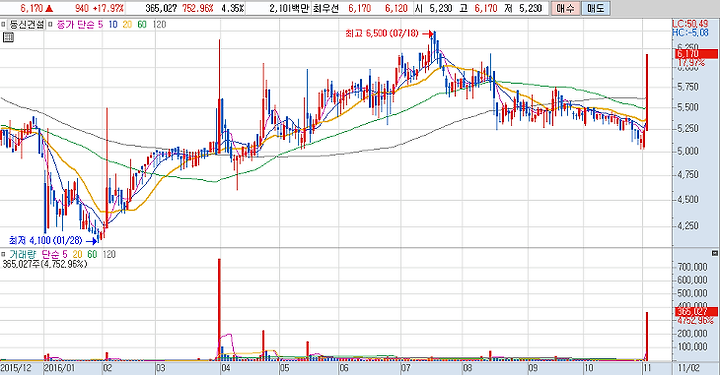Toggle the price 60-day moving average
The image size is (720, 375).
[x=142, y=24]
